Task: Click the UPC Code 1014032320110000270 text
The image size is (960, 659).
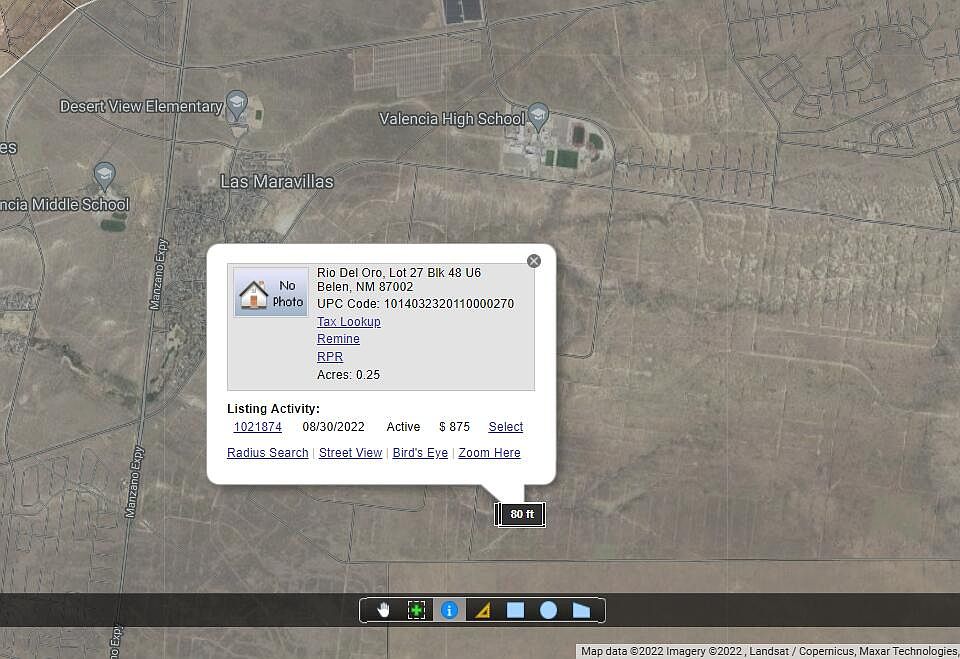Action: [415, 304]
